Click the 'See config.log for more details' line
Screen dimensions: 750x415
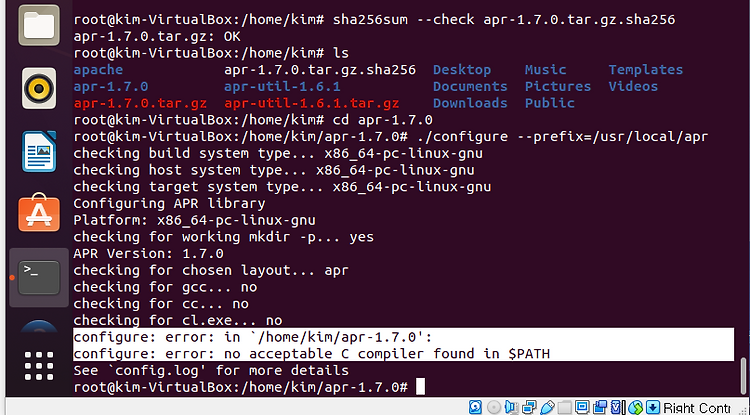pos(211,371)
